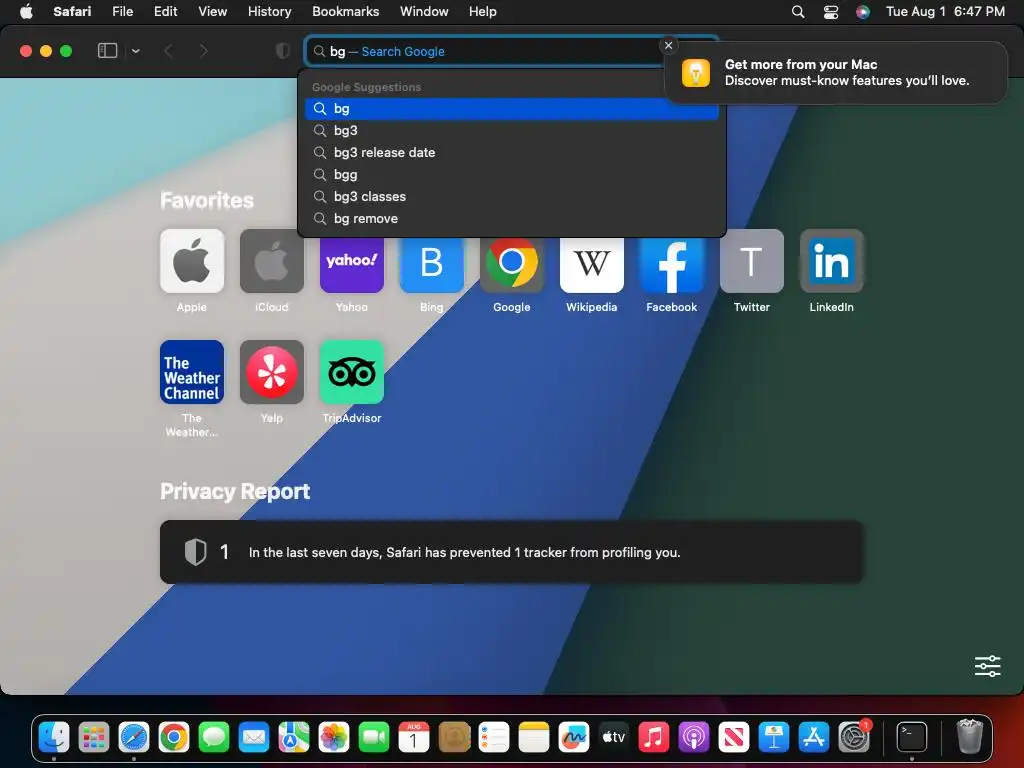Open Launchpad from the Dock
1024x768 pixels.
[94, 737]
